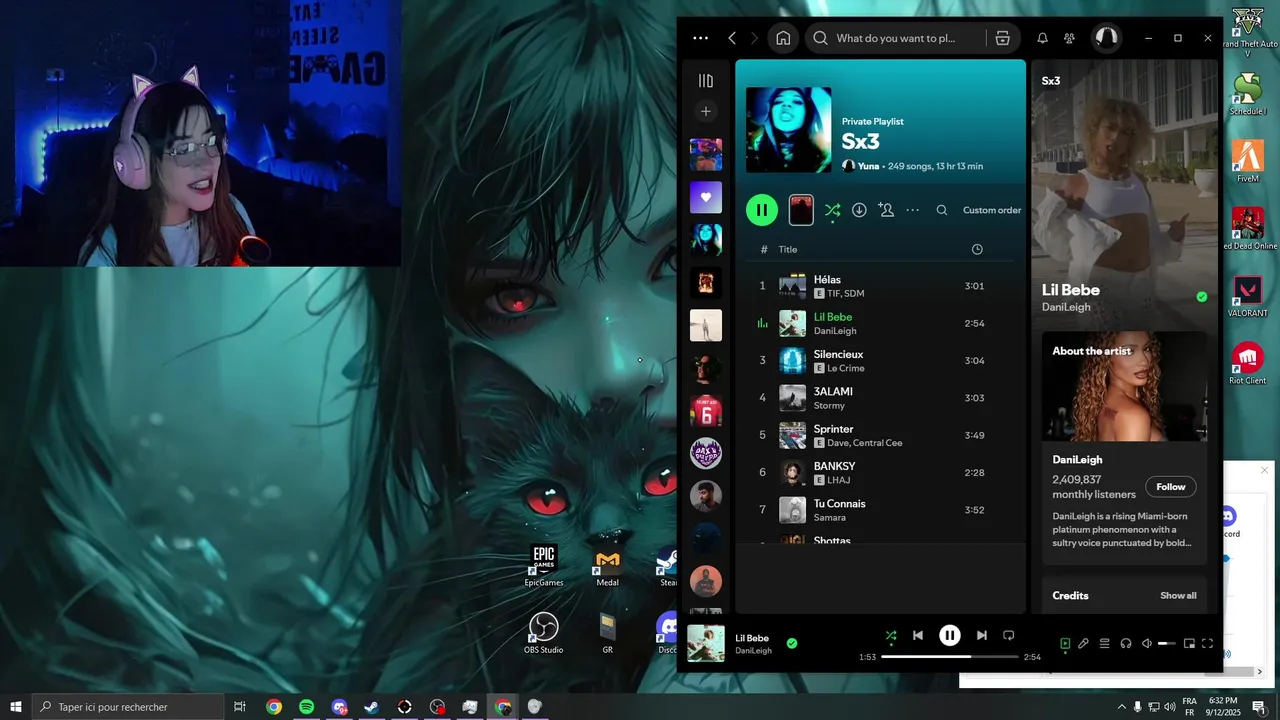The image size is (1280, 720).
Task: Open Spotify from the taskbar
Action: tap(306, 707)
